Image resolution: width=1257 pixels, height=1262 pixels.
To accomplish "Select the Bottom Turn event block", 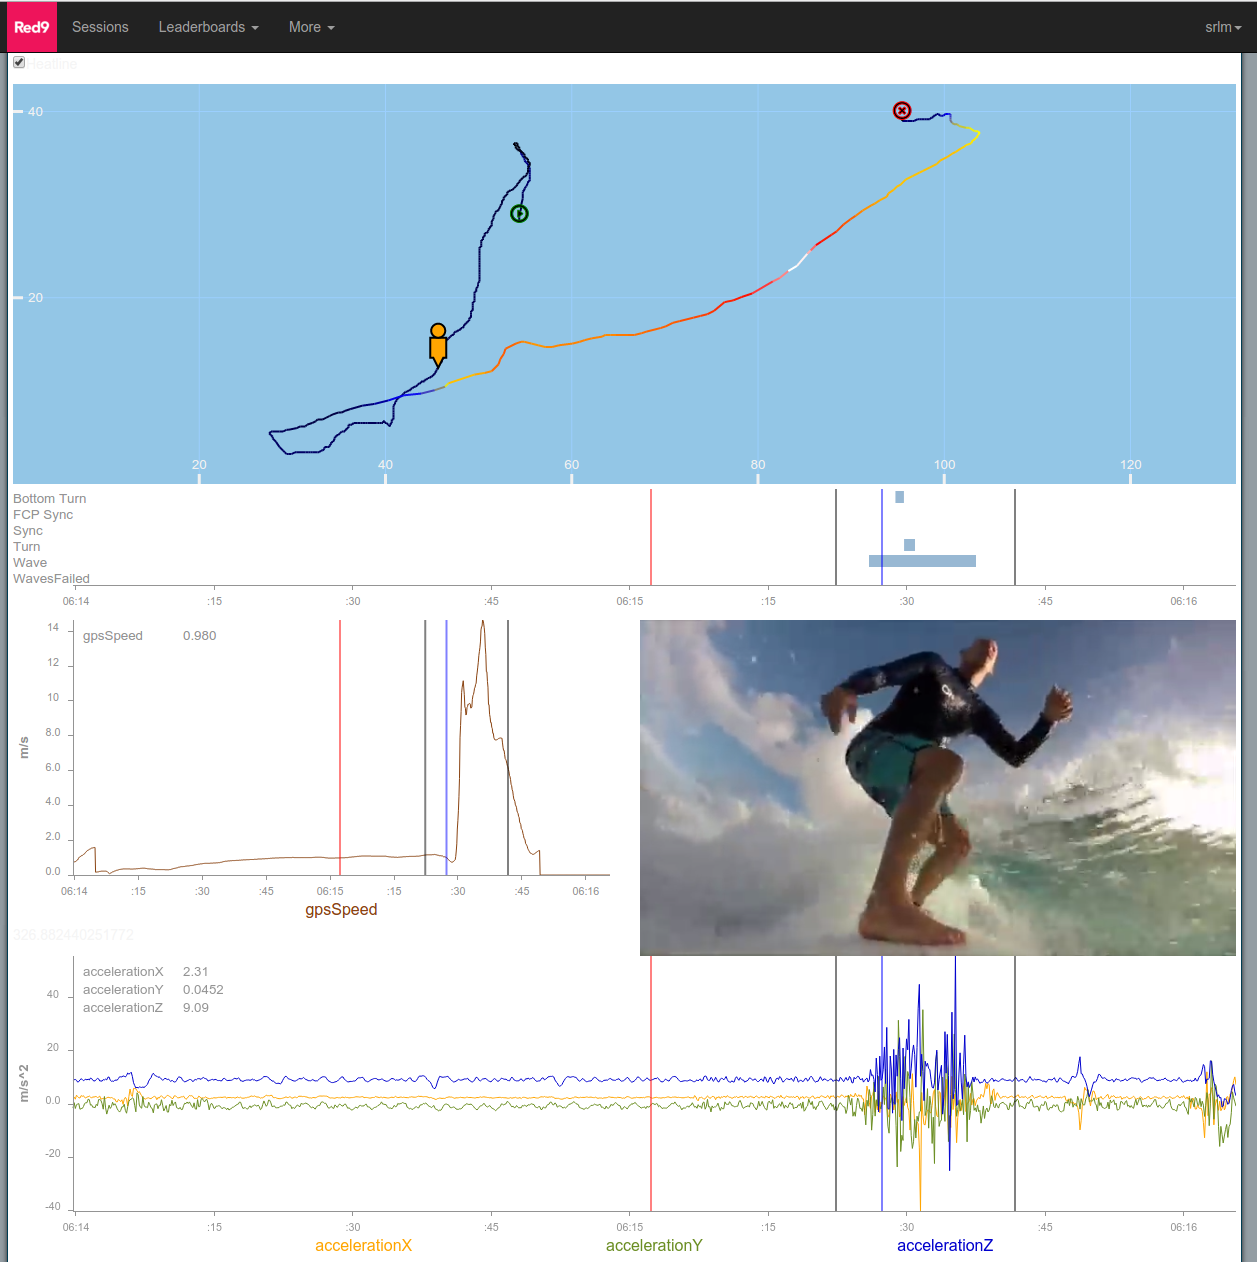I will pyautogui.click(x=899, y=497).
